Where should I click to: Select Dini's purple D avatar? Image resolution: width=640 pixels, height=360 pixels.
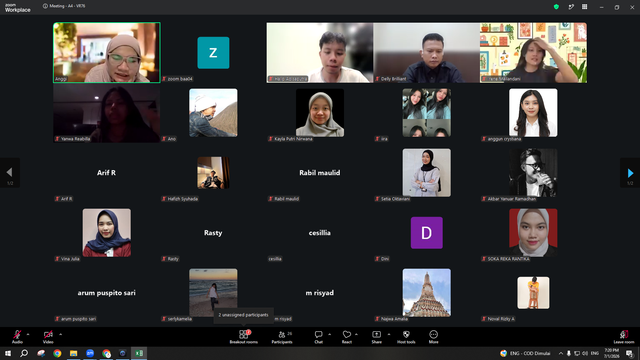point(427,233)
